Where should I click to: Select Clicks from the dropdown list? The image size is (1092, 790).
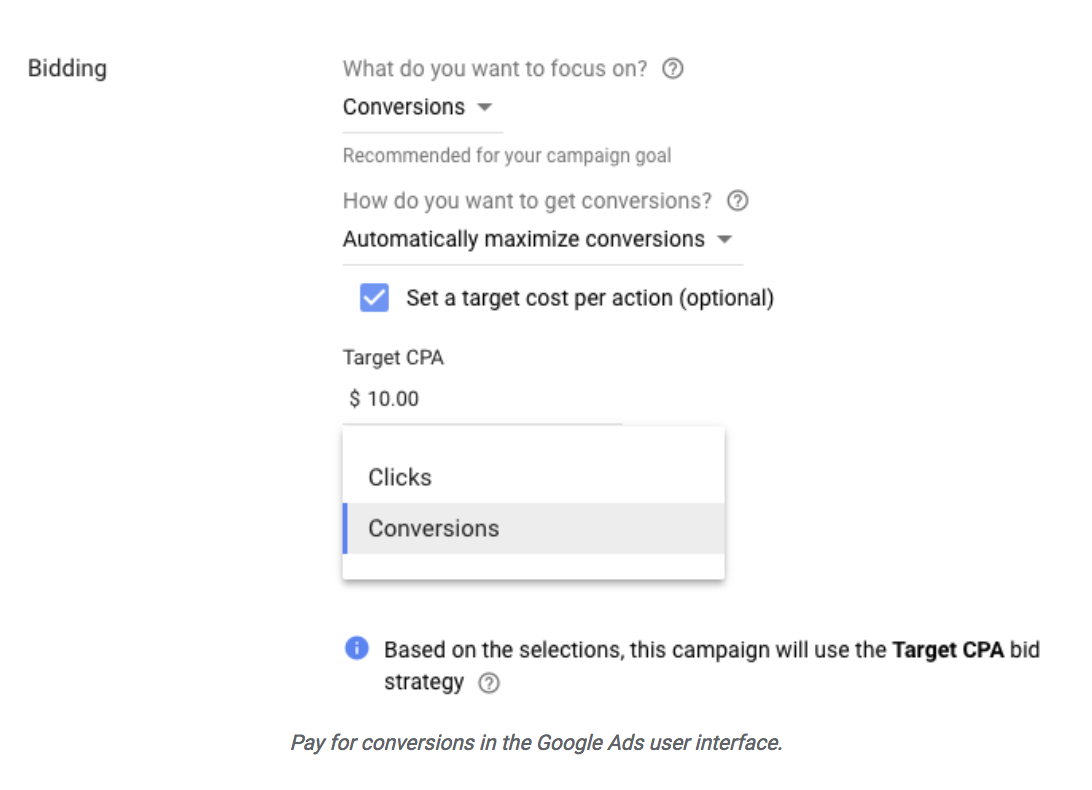tap(400, 477)
